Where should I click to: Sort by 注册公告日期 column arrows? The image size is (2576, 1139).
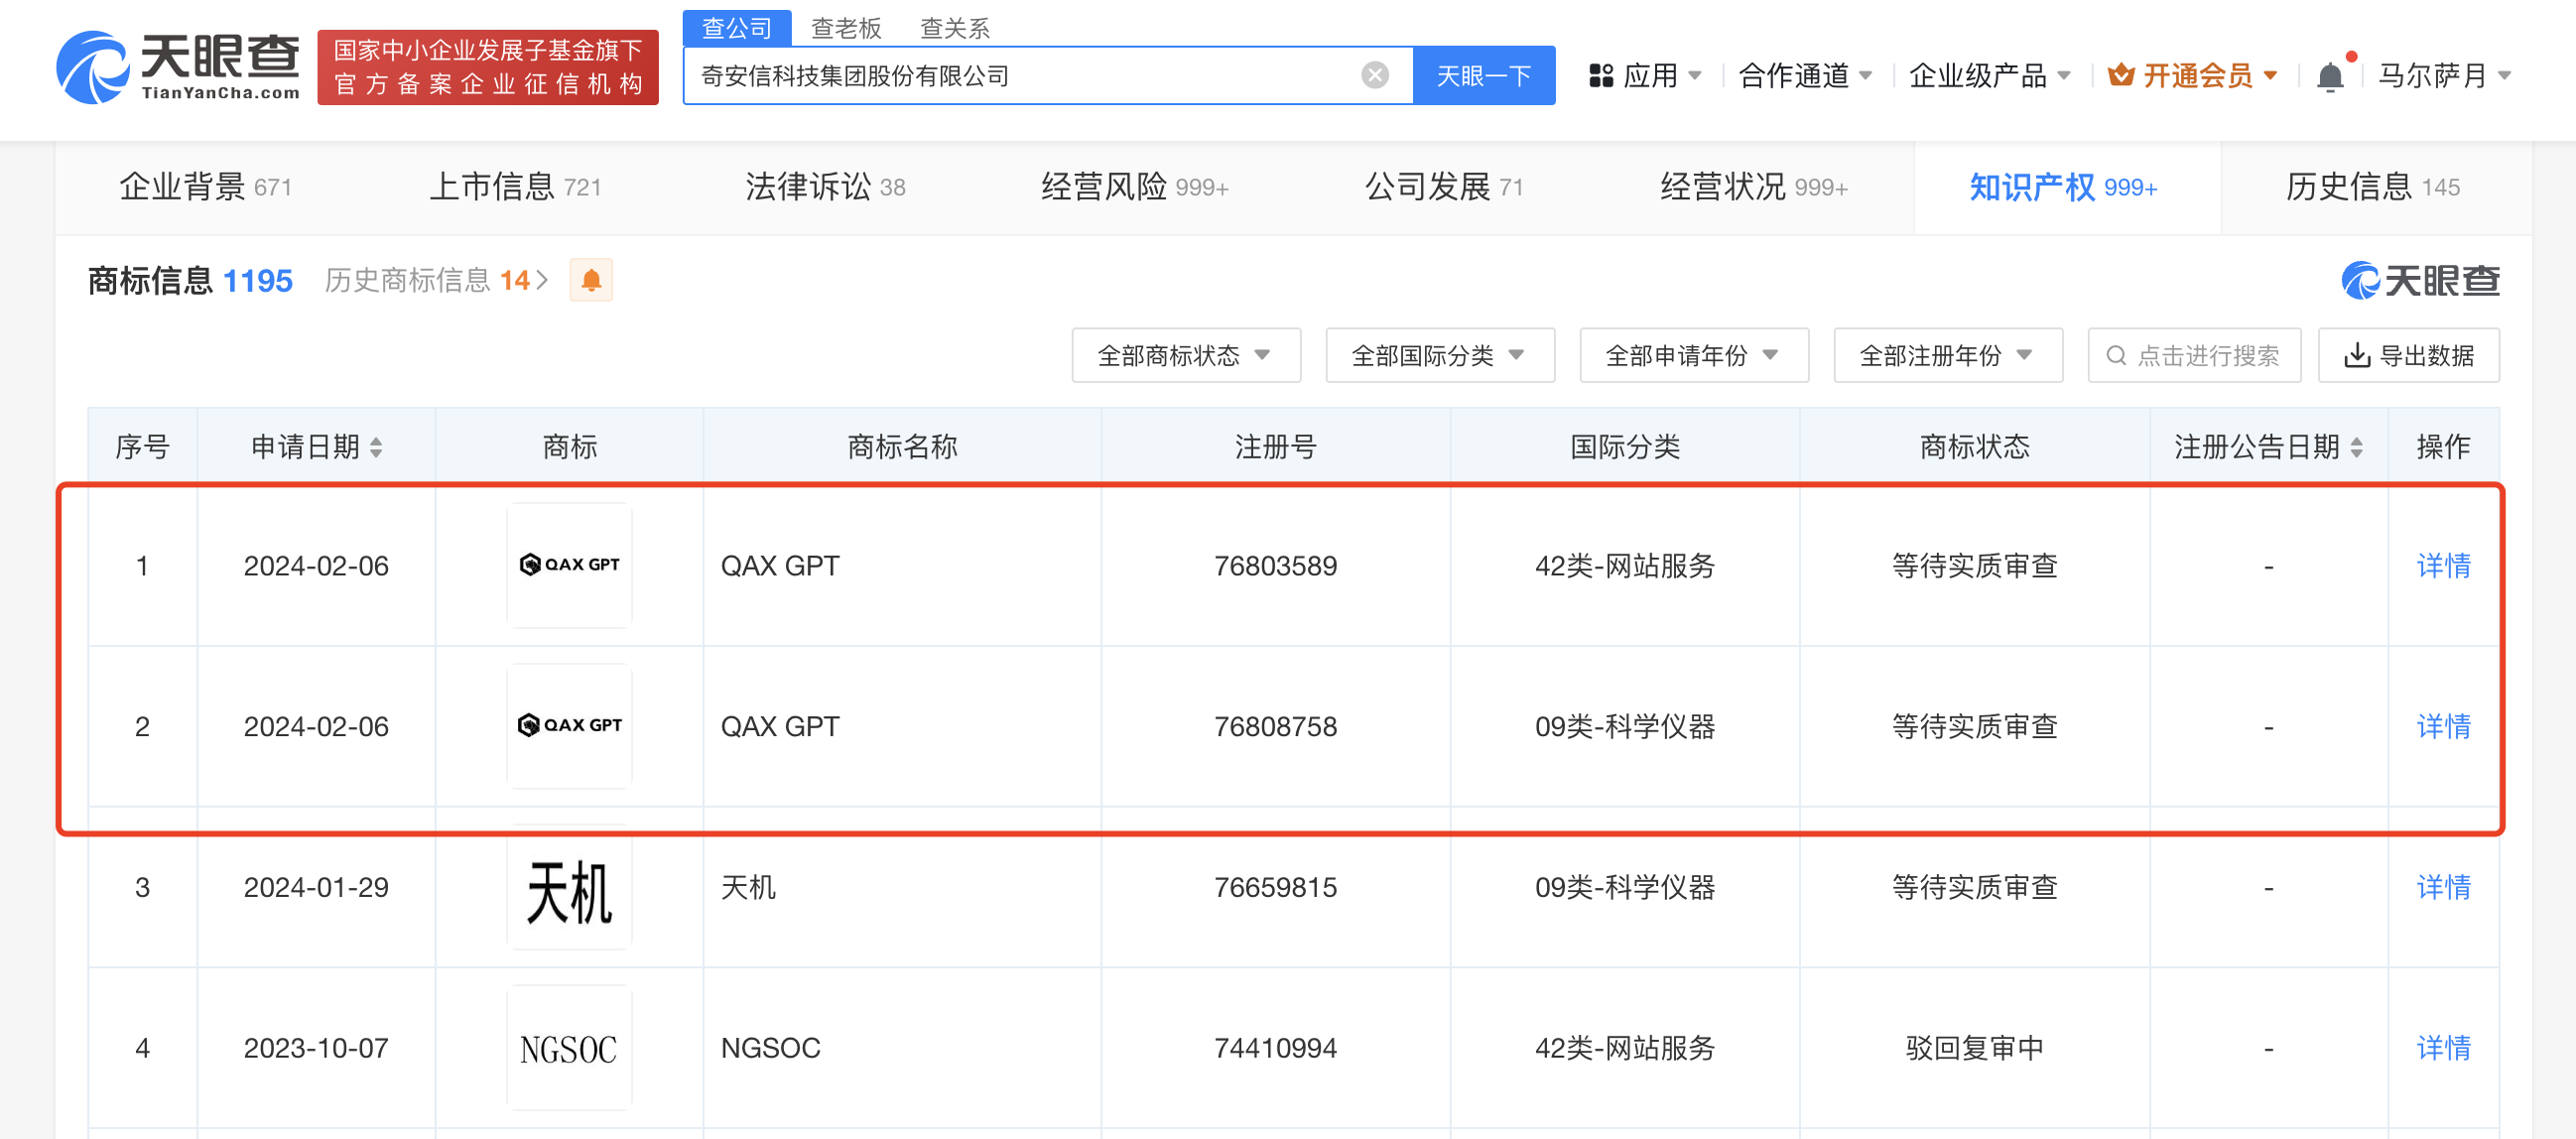(x=2357, y=447)
